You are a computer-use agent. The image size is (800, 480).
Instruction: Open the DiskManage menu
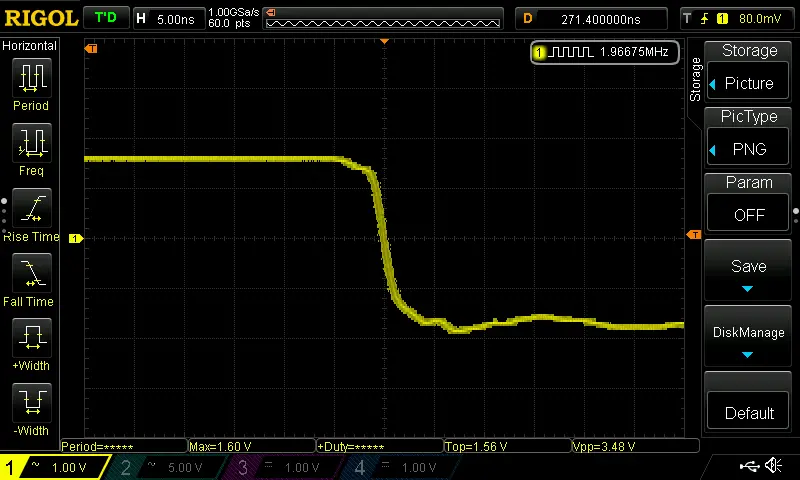click(x=749, y=336)
